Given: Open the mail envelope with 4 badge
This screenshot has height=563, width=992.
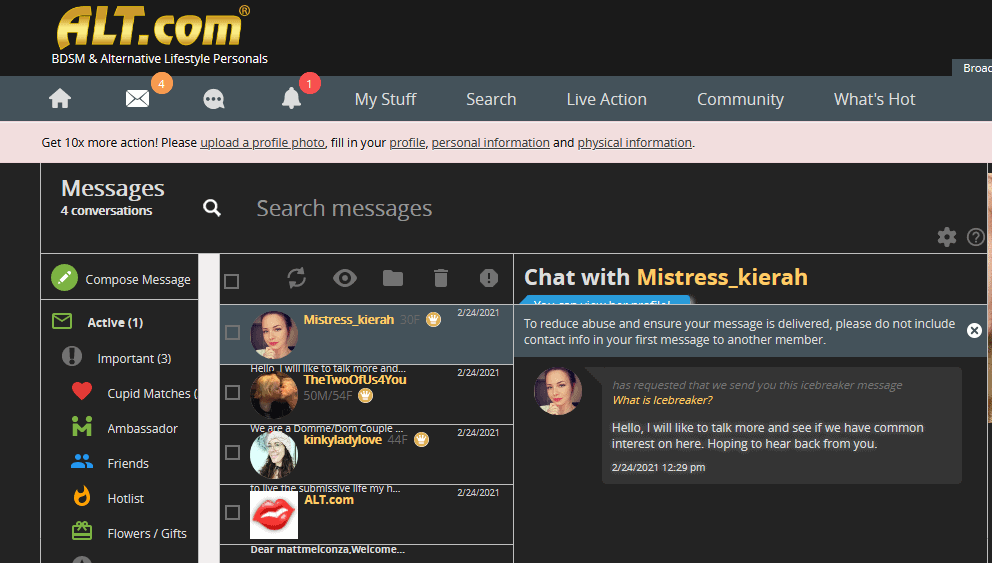Looking at the screenshot, I should (137, 99).
